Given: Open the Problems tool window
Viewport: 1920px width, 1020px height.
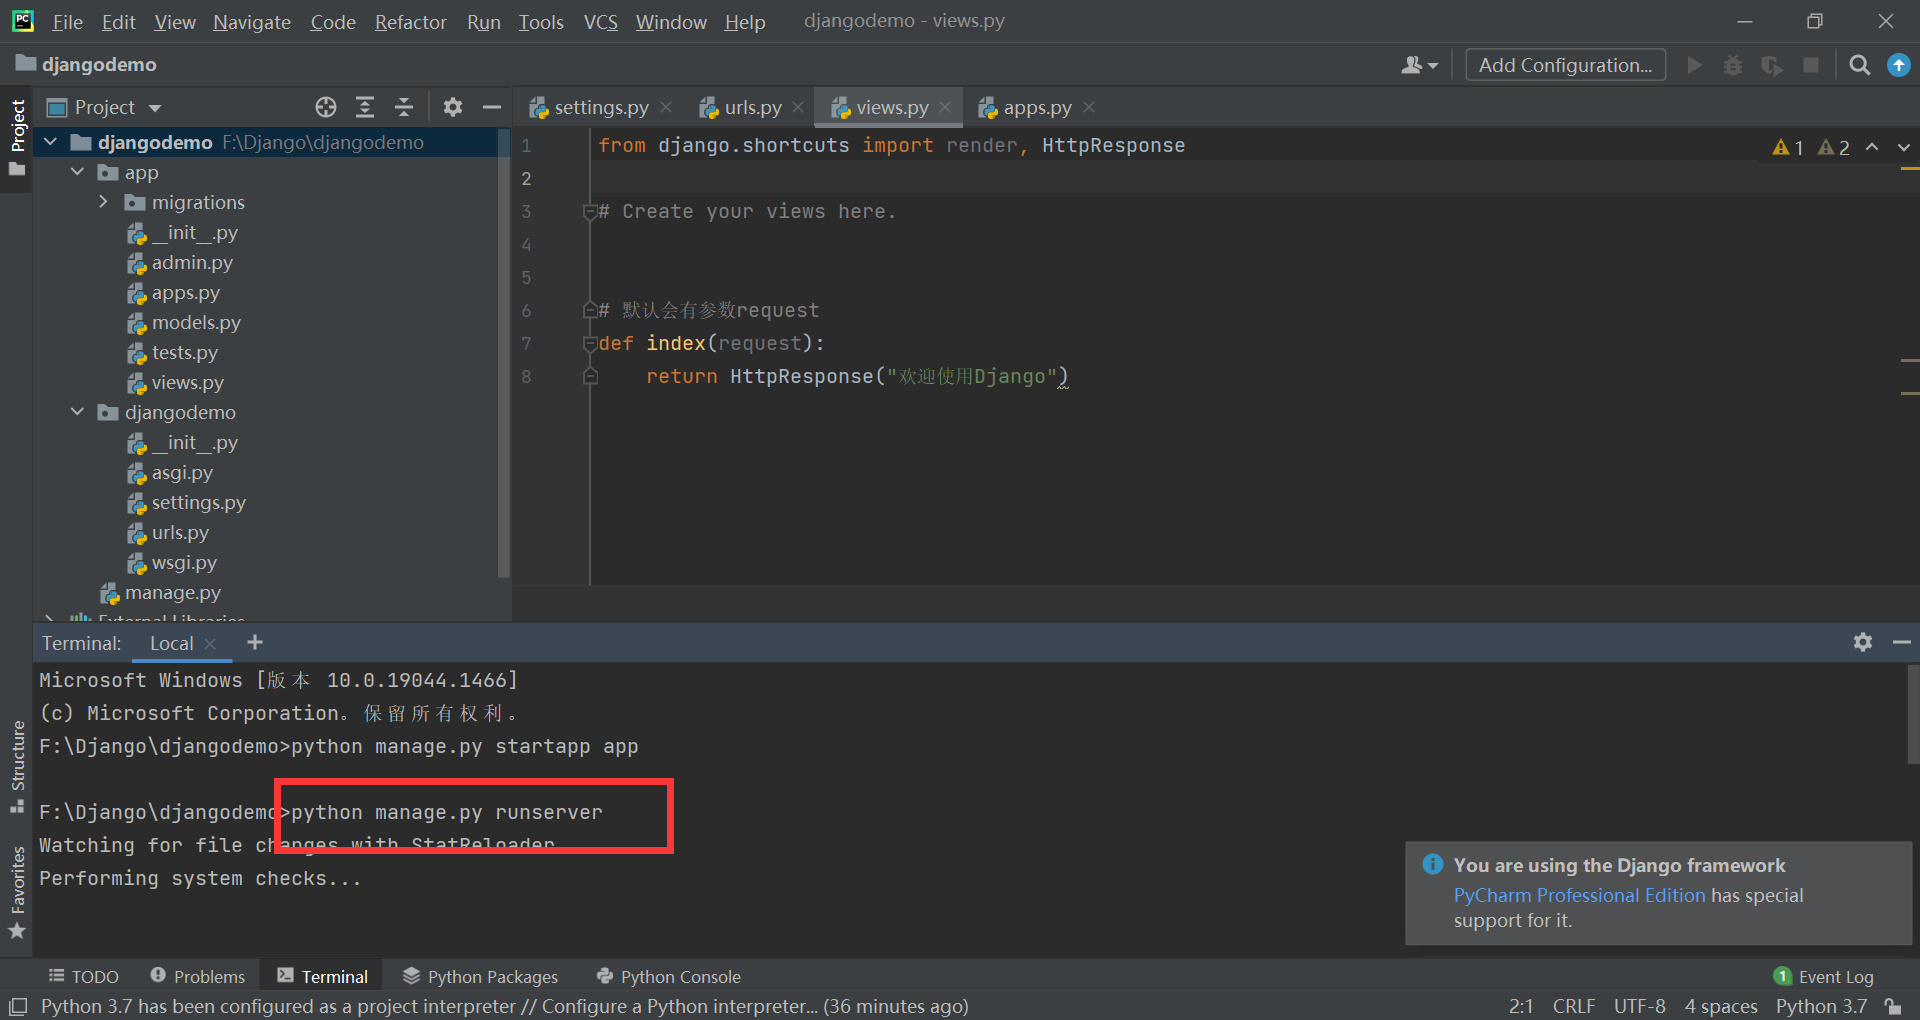Looking at the screenshot, I should (197, 977).
